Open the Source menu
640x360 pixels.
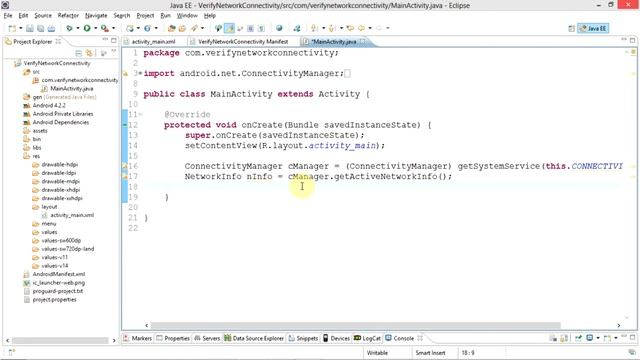point(43,16)
